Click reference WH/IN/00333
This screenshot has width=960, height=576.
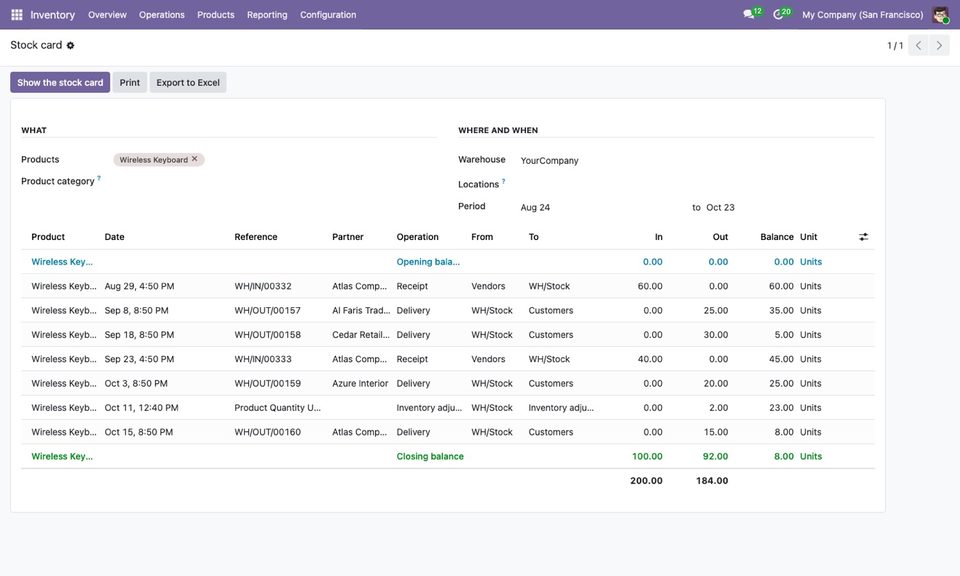click(x=263, y=359)
